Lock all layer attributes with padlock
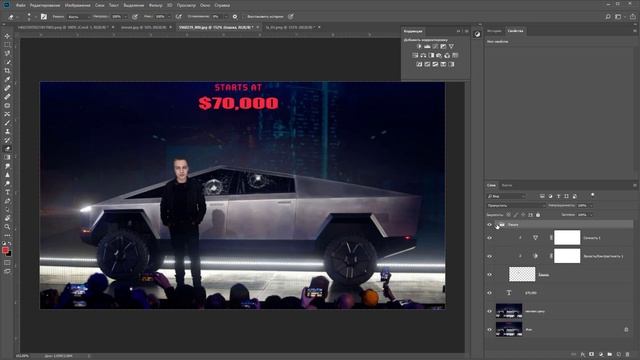This screenshot has height=360, width=640. click(x=538, y=215)
